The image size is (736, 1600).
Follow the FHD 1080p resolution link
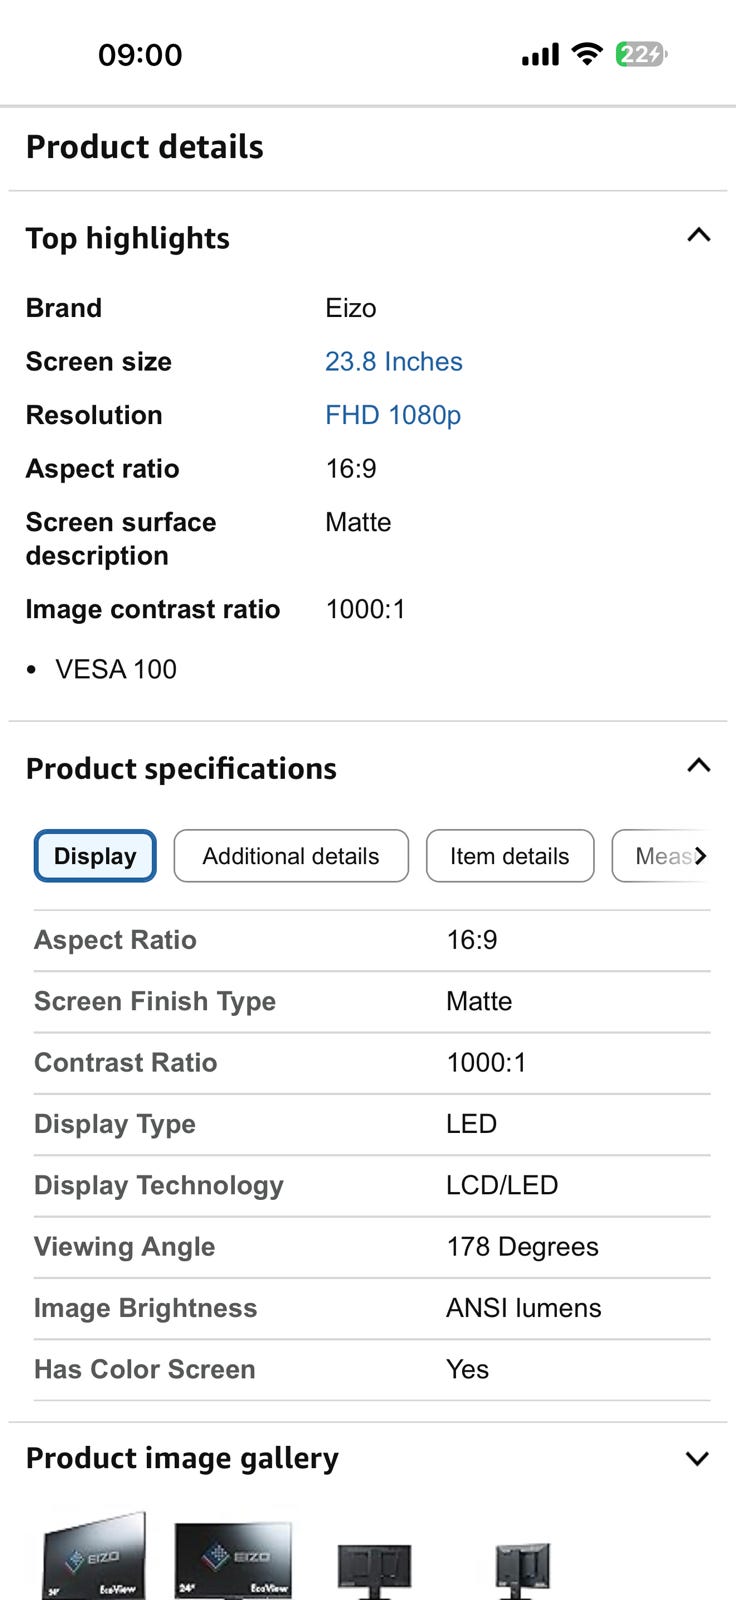(x=393, y=415)
